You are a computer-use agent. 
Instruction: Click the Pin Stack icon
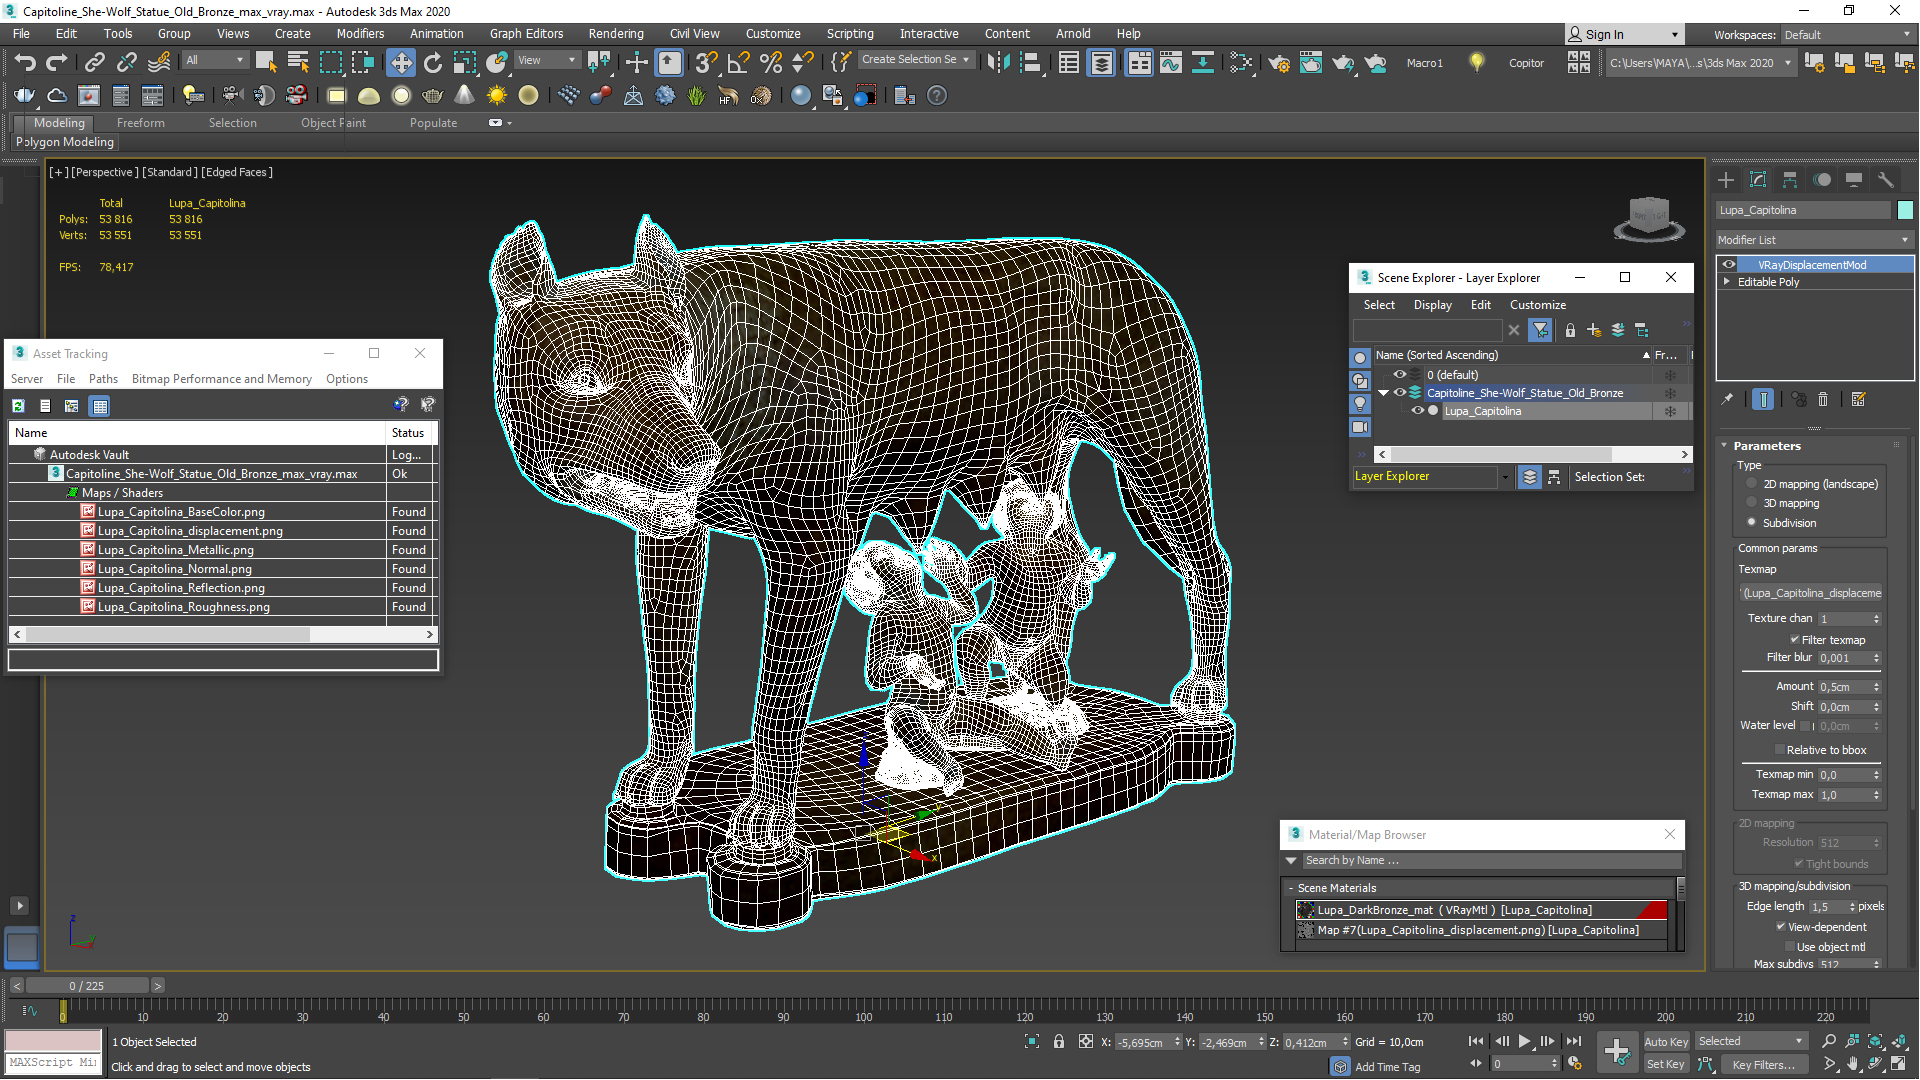pyautogui.click(x=1727, y=399)
